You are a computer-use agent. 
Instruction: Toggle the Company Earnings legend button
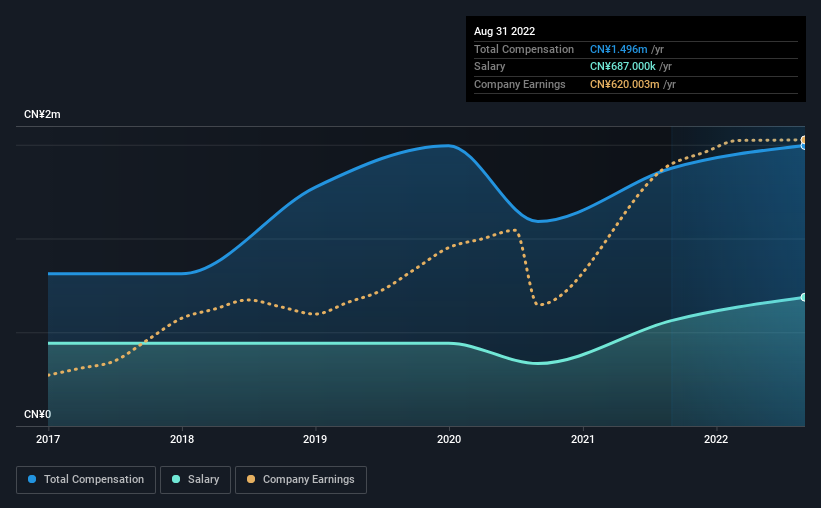point(301,480)
